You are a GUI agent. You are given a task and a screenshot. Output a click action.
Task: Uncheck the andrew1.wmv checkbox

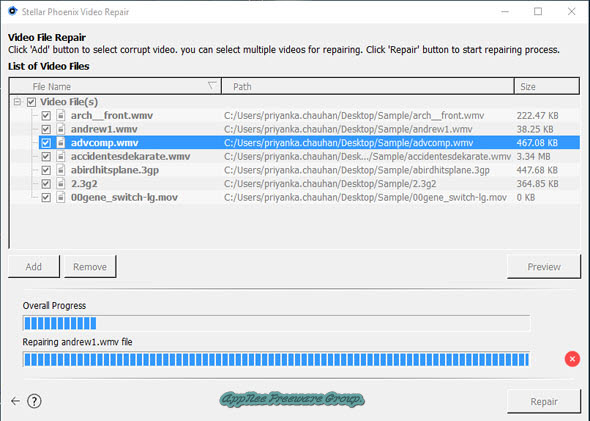pyautogui.click(x=46, y=129)
